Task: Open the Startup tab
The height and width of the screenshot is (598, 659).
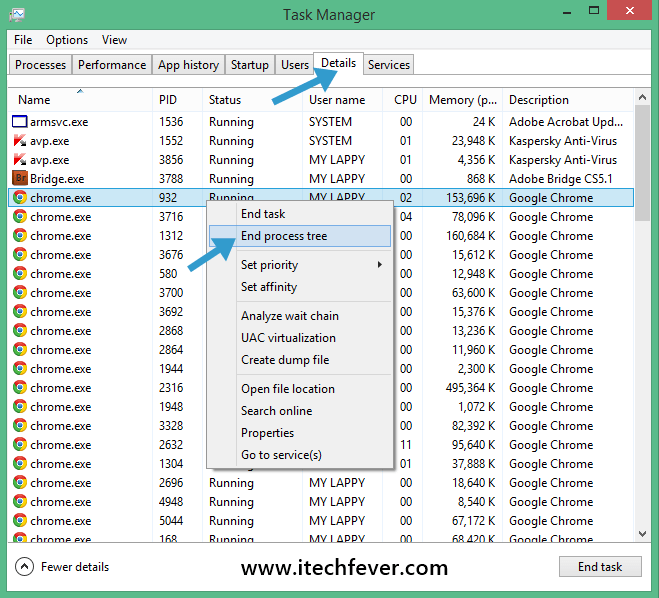Action: pyautogui.click(x=250, y=65)
